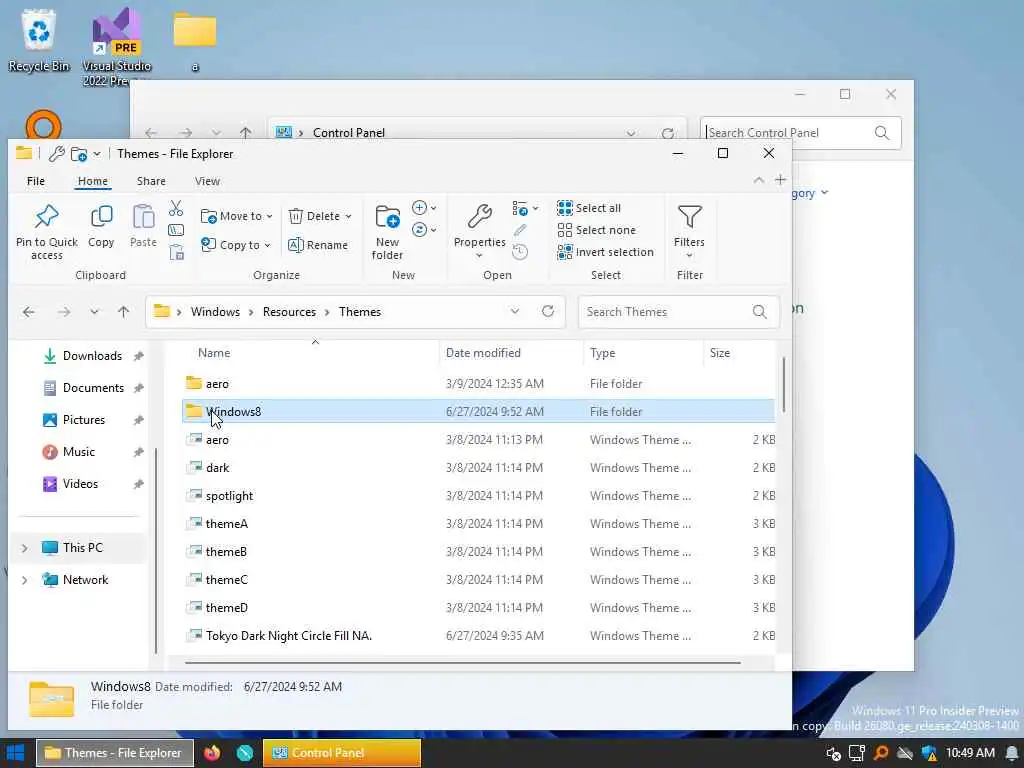1024x768 pixels.
Task: Click Select none
Action: pos(596,230)
